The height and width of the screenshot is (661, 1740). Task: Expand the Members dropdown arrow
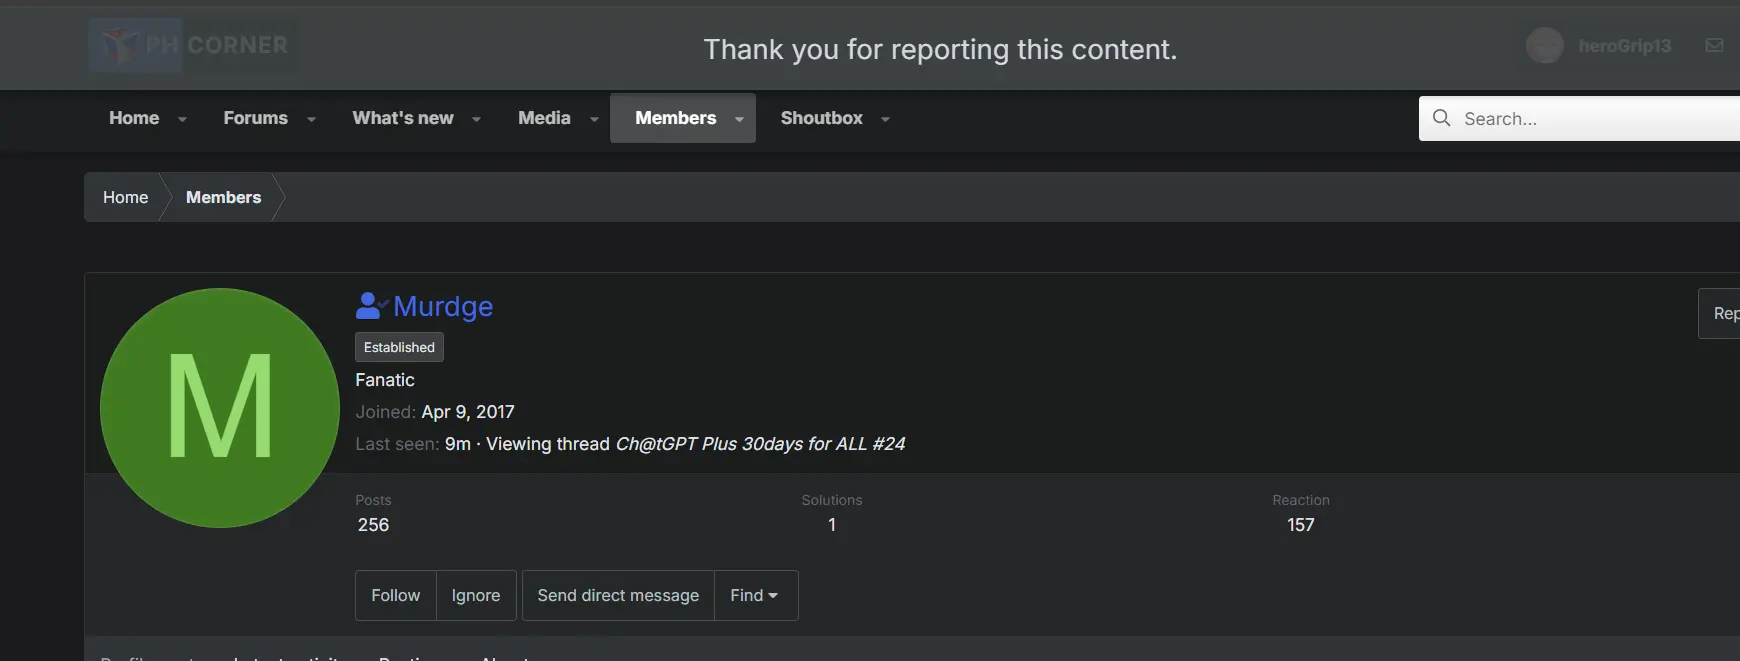(739, 119)
